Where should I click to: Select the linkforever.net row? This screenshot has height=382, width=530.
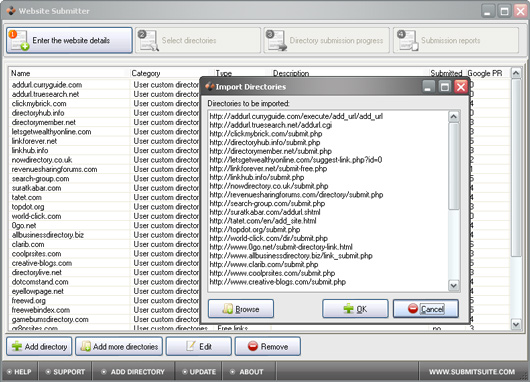point(34,141)
